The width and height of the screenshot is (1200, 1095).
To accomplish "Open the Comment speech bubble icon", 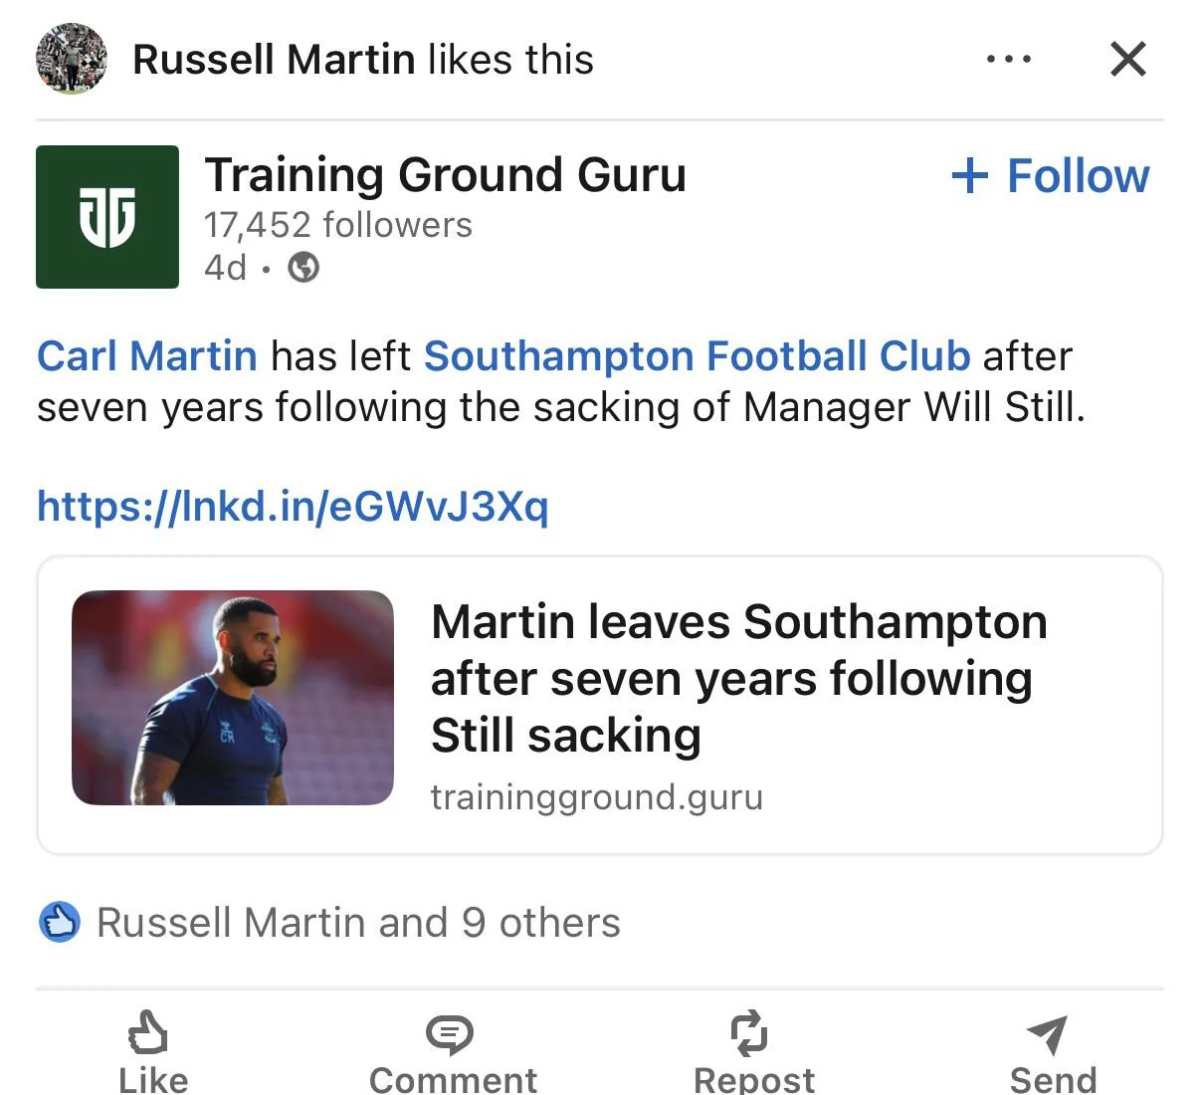I will 450,1034.
